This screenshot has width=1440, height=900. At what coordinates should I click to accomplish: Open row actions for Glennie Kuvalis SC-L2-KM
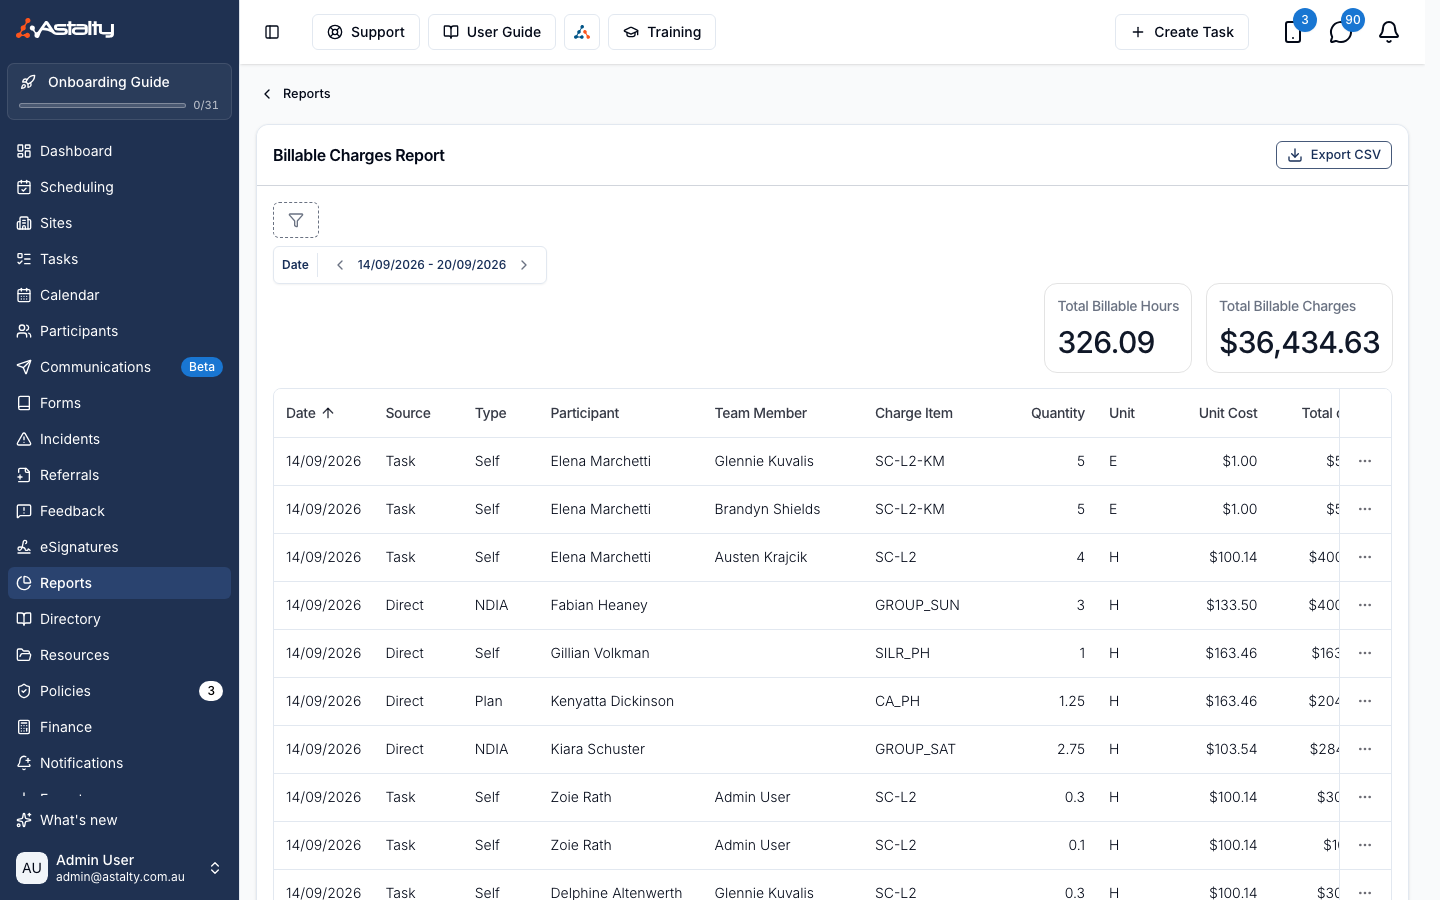1365,461
